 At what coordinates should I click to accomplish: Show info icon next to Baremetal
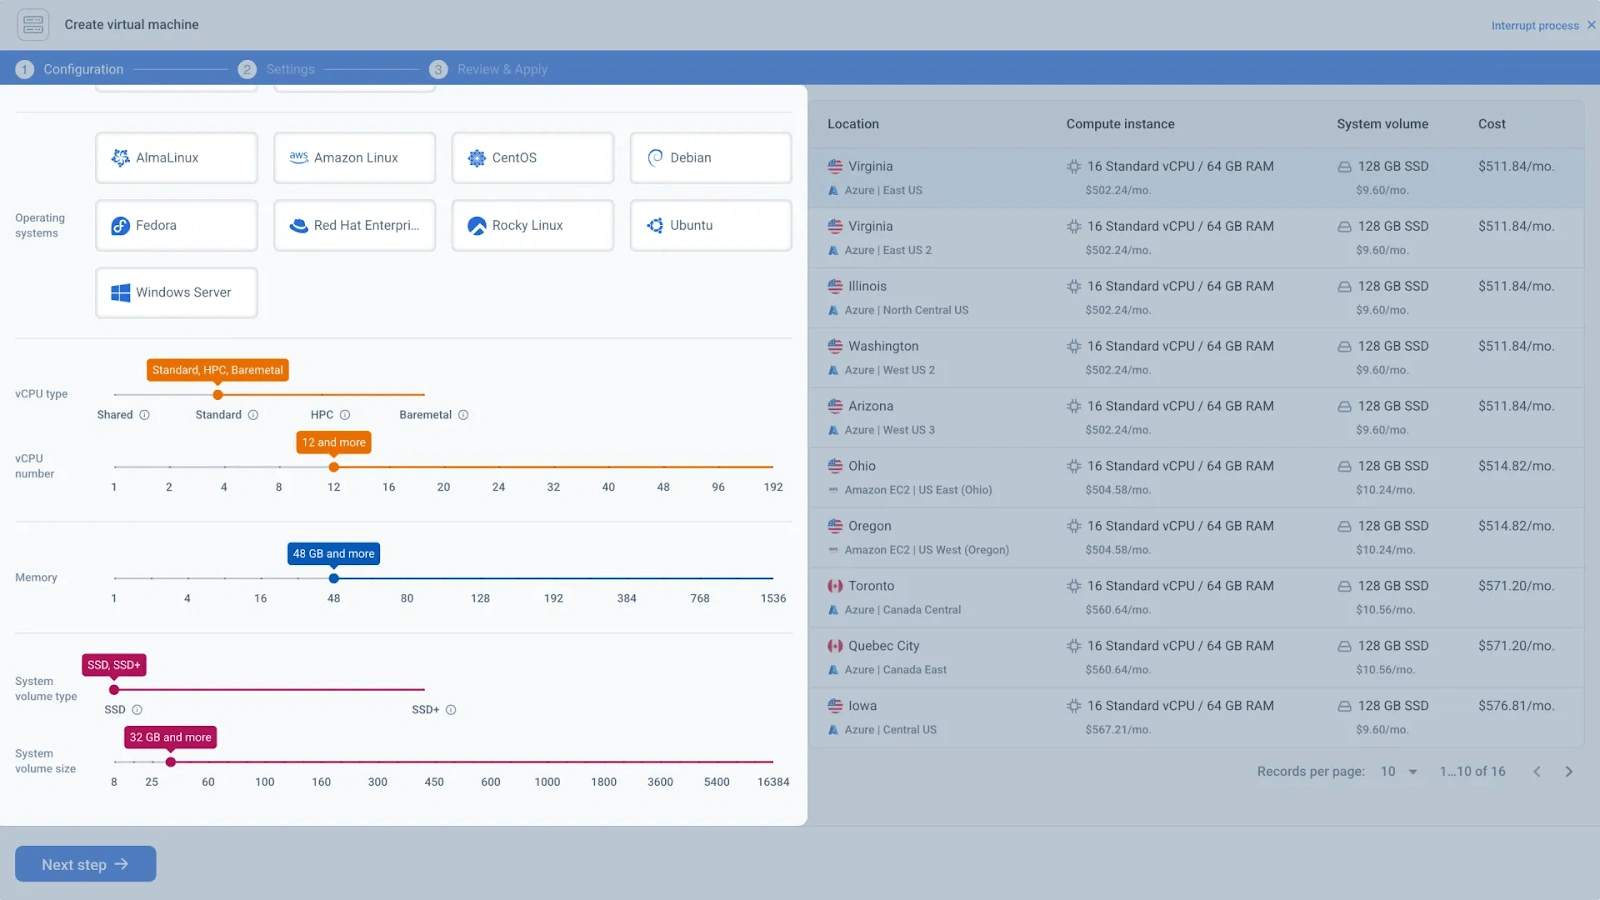click(x=463, y=415)
